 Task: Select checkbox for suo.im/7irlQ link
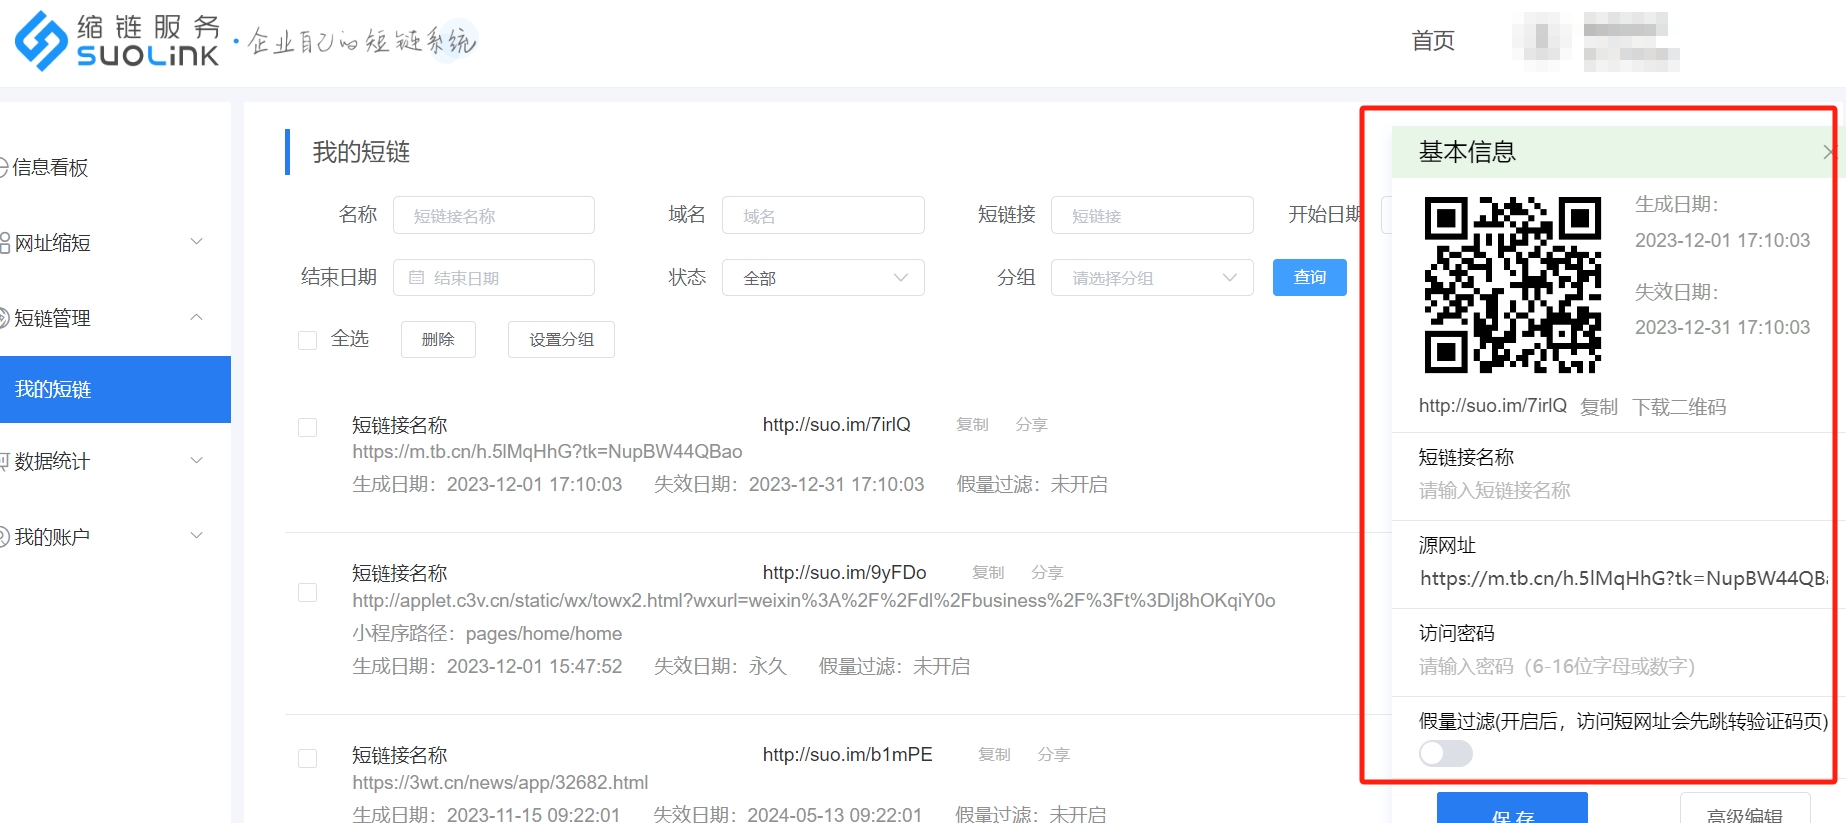308,428
